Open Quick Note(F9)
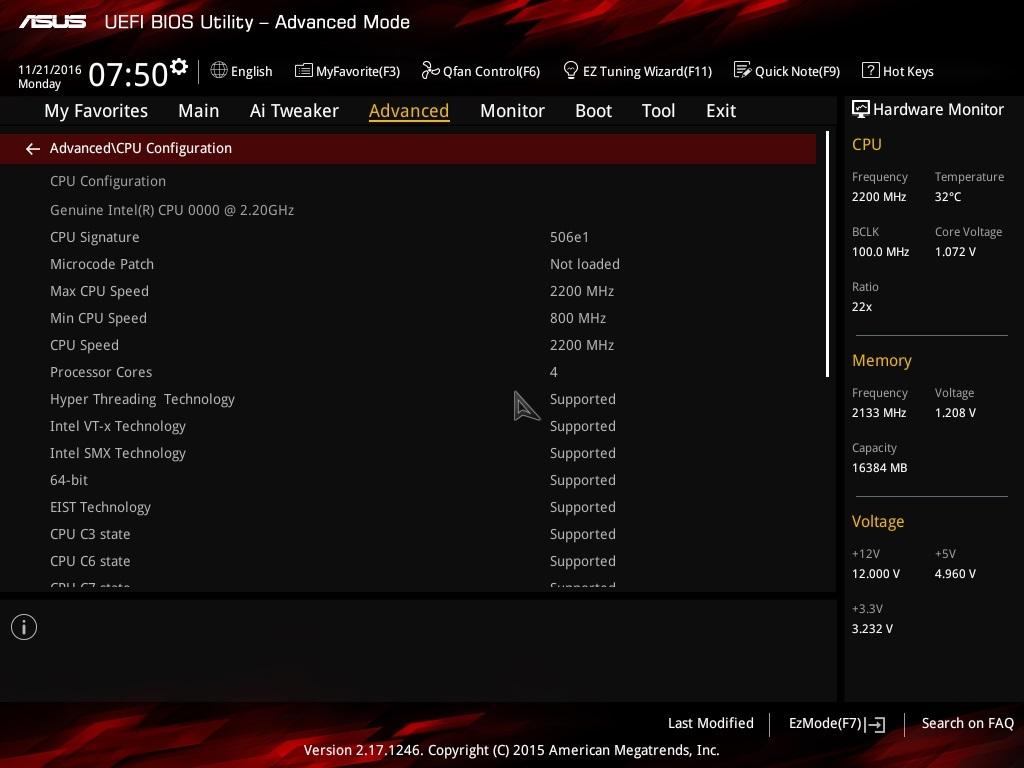 [x=787, y=71]
